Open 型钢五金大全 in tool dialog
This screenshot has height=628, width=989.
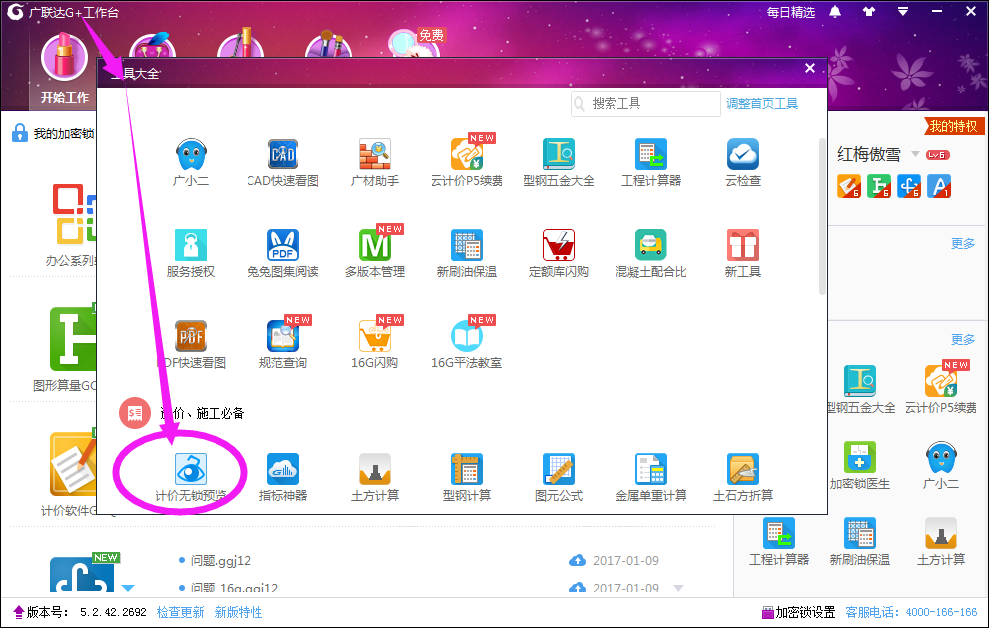pos(559,163)
